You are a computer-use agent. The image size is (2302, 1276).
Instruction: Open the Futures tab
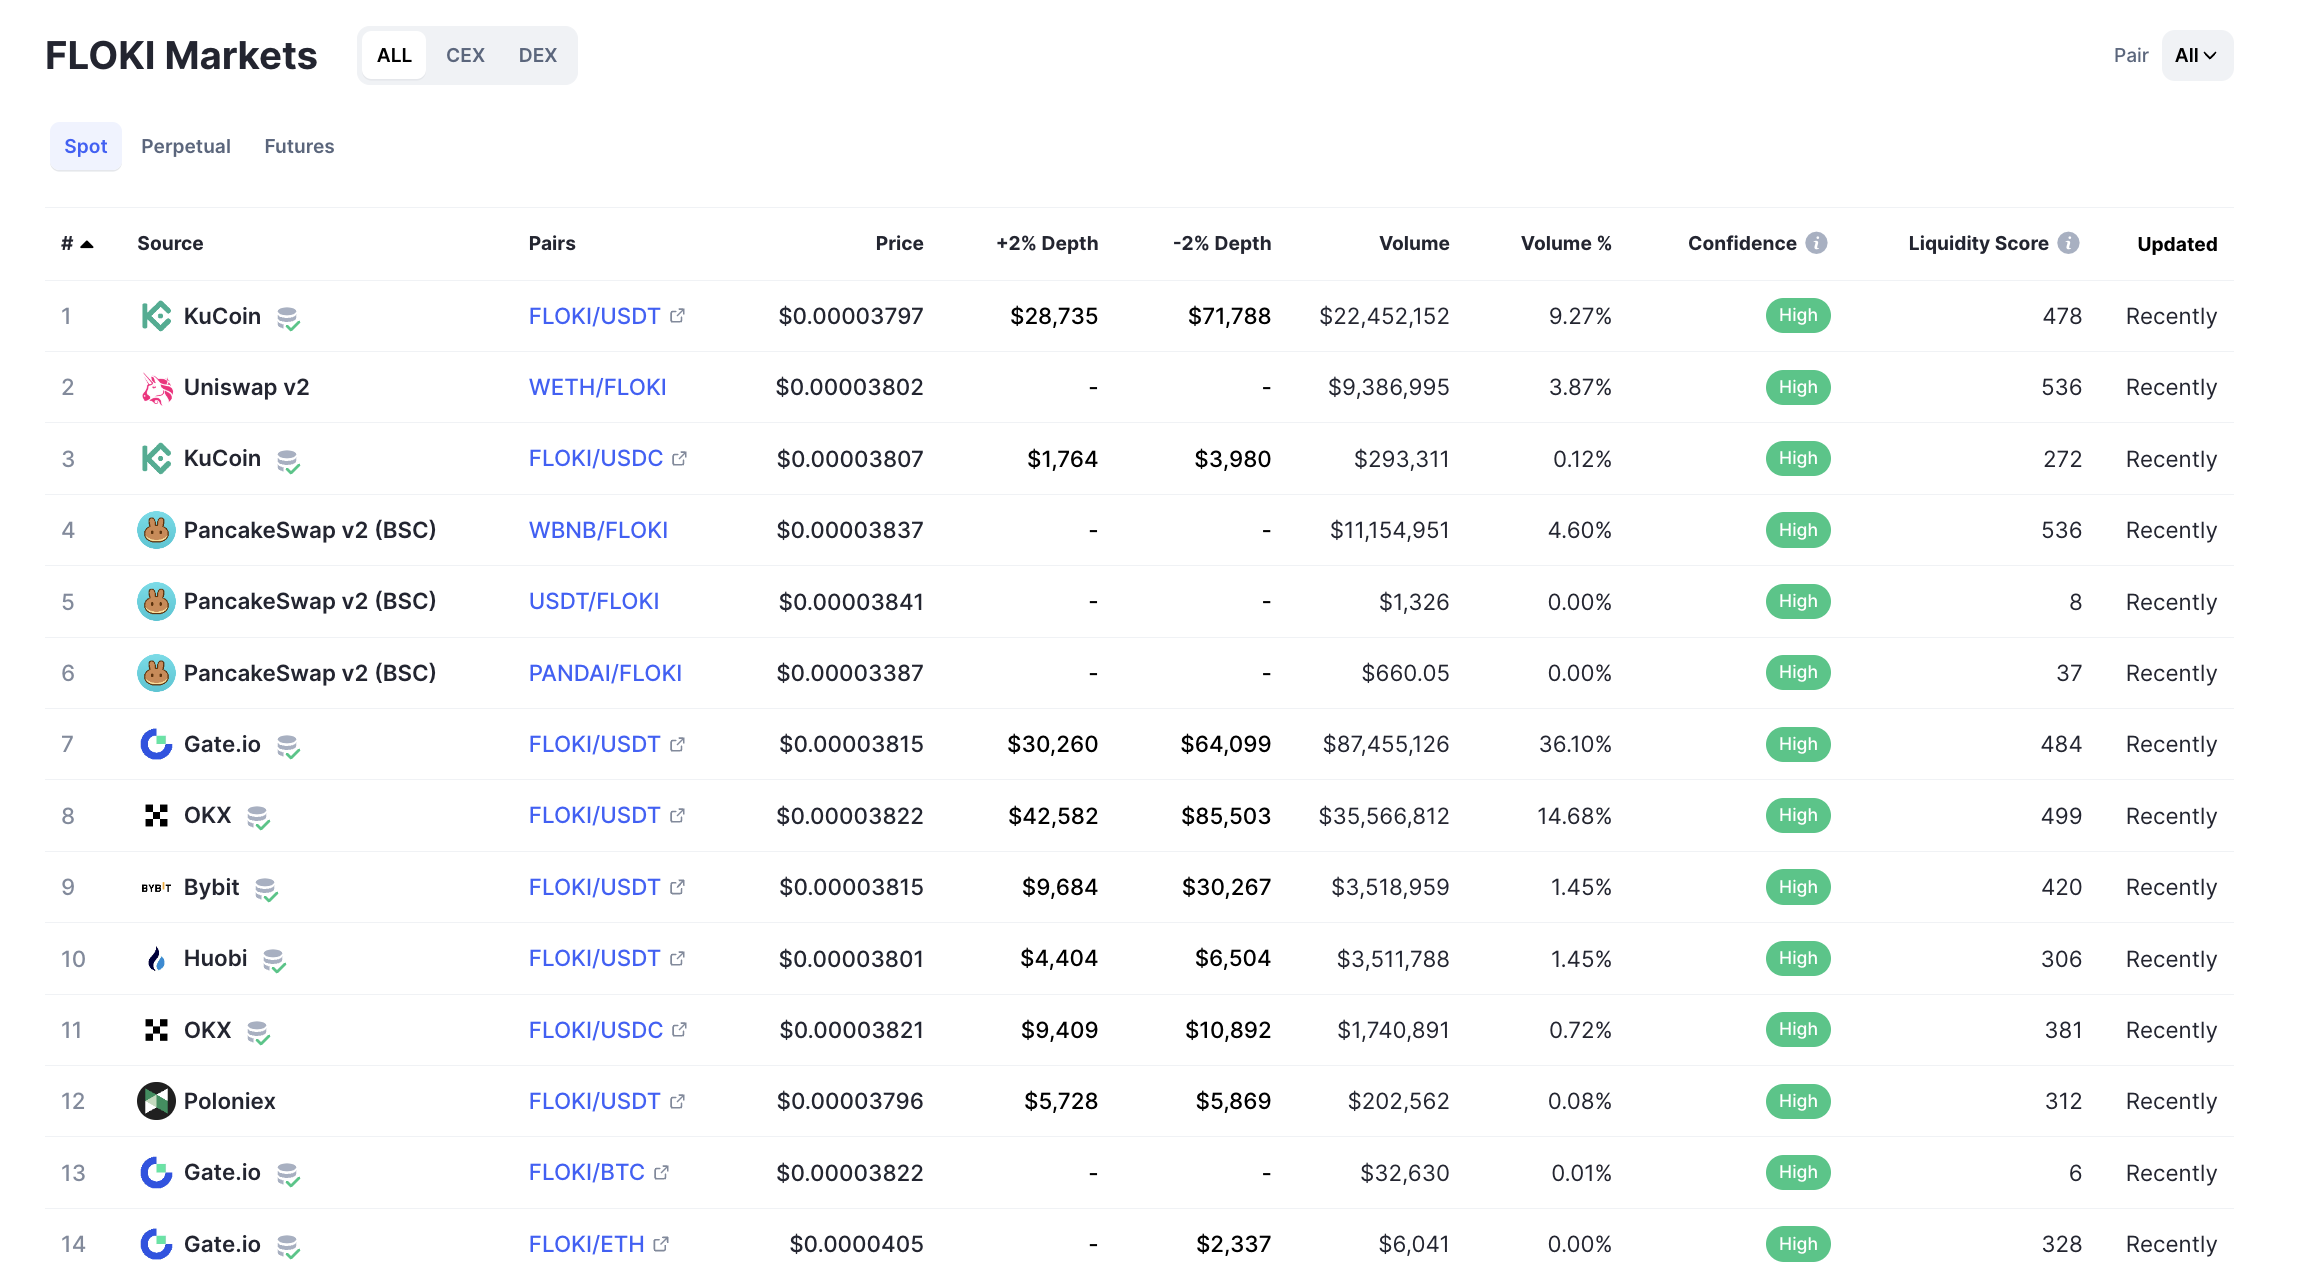click(299, 146)
